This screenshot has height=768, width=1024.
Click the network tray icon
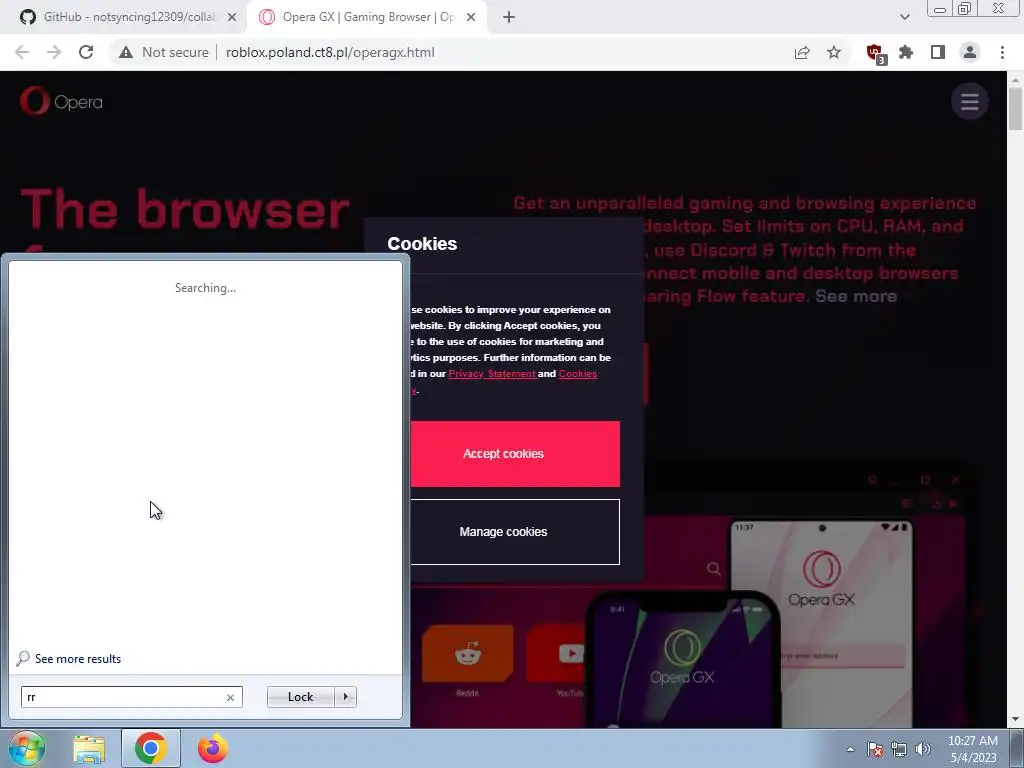click(899, 749)
